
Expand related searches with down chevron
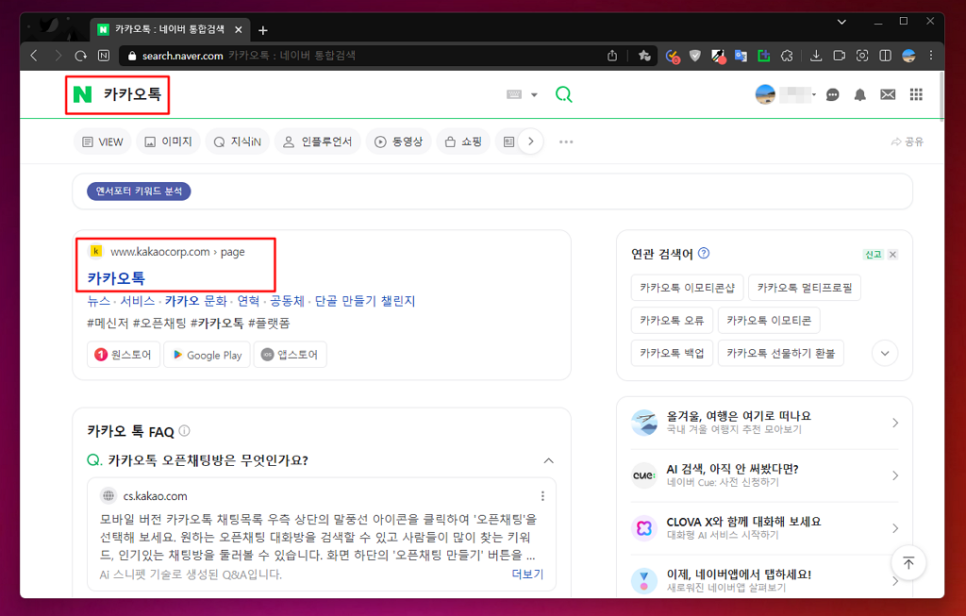[885, 354]
